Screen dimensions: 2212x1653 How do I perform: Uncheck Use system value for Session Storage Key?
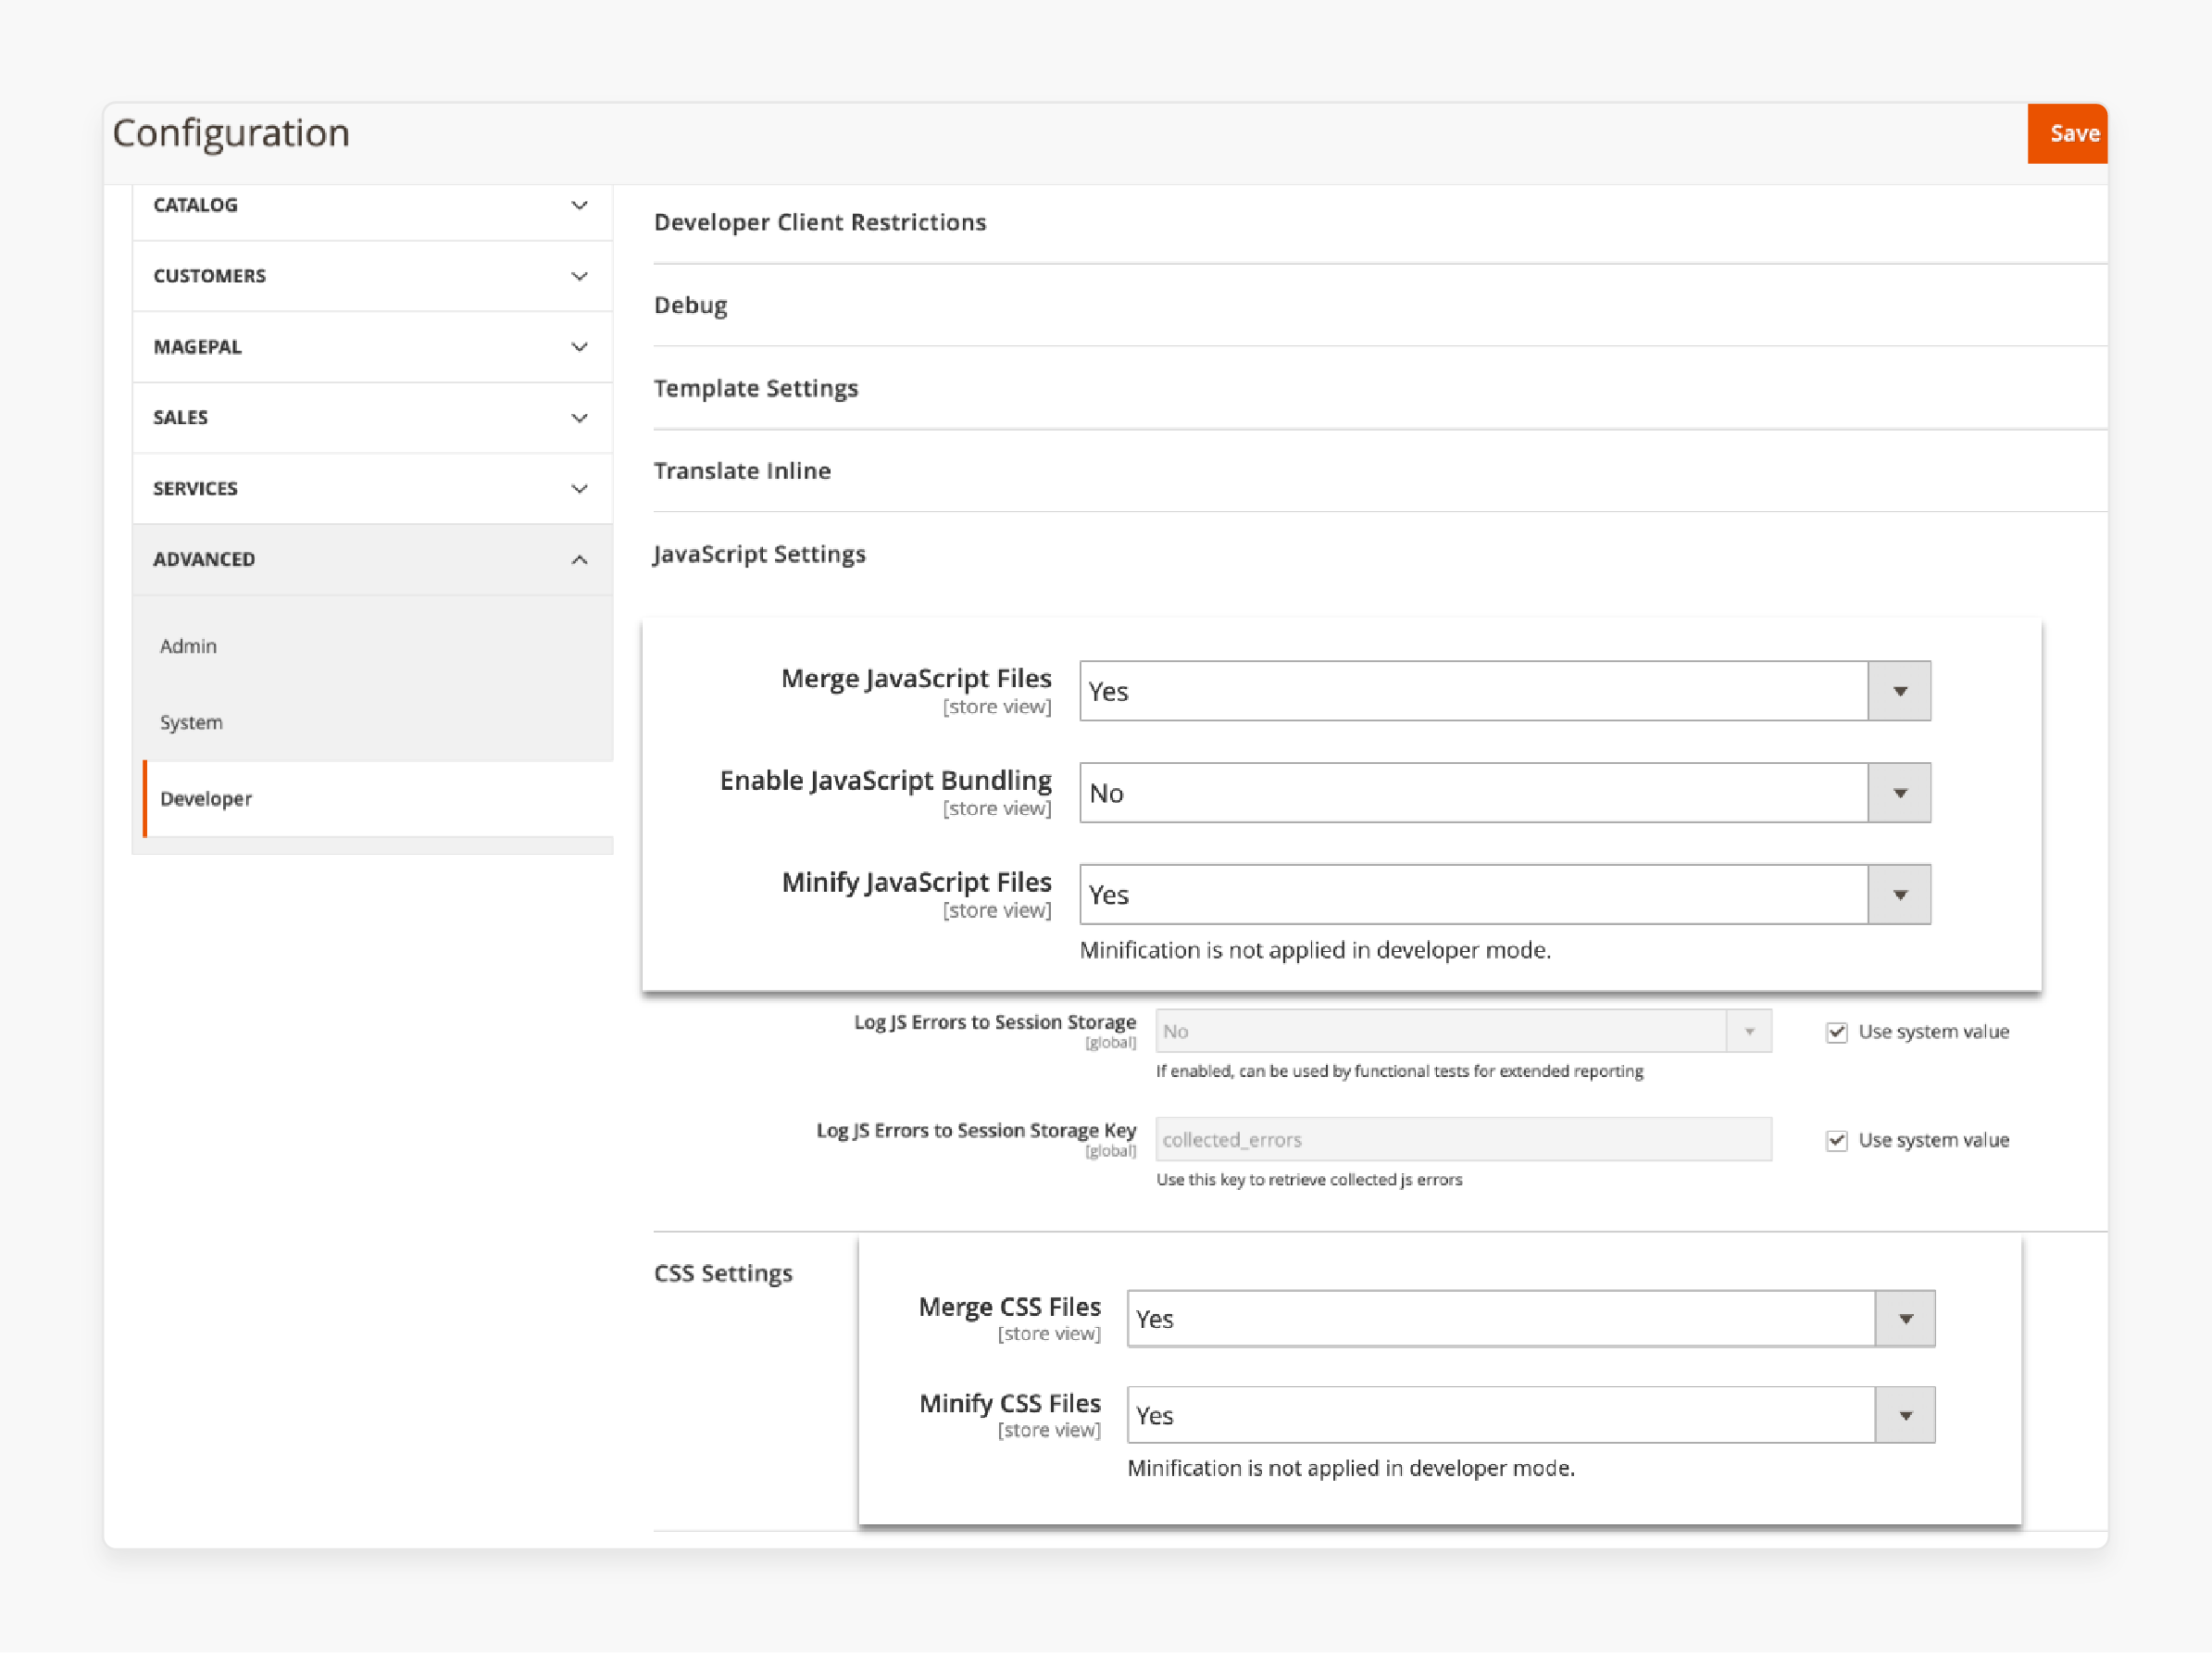1837,1140
